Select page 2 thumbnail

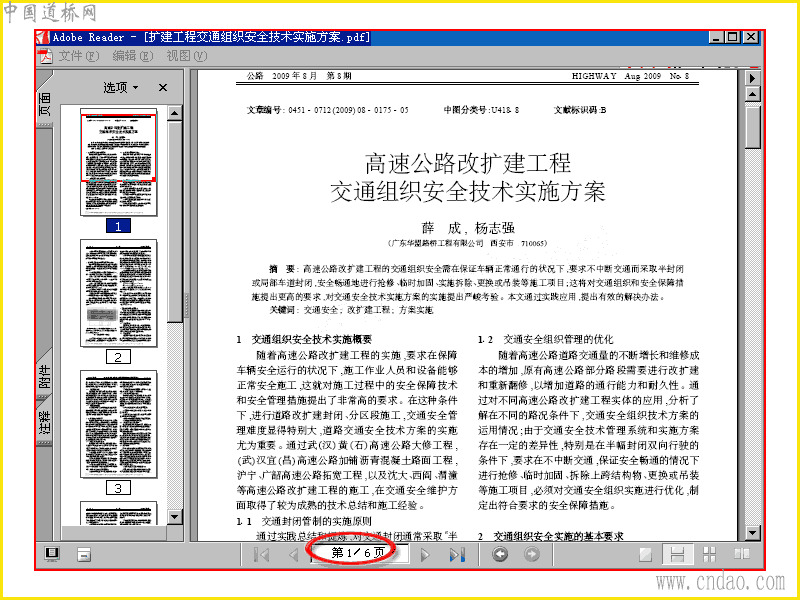[x=118, y=293]
